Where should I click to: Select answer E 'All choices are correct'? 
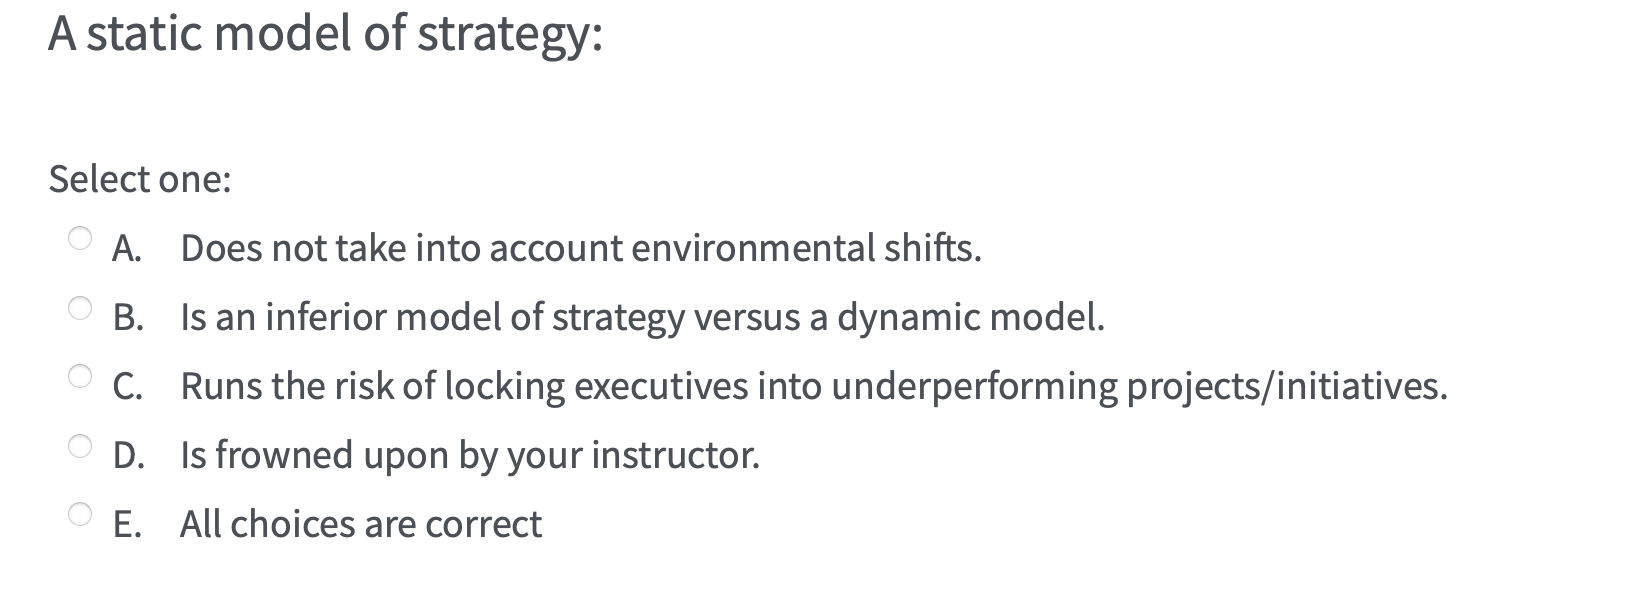360,523
